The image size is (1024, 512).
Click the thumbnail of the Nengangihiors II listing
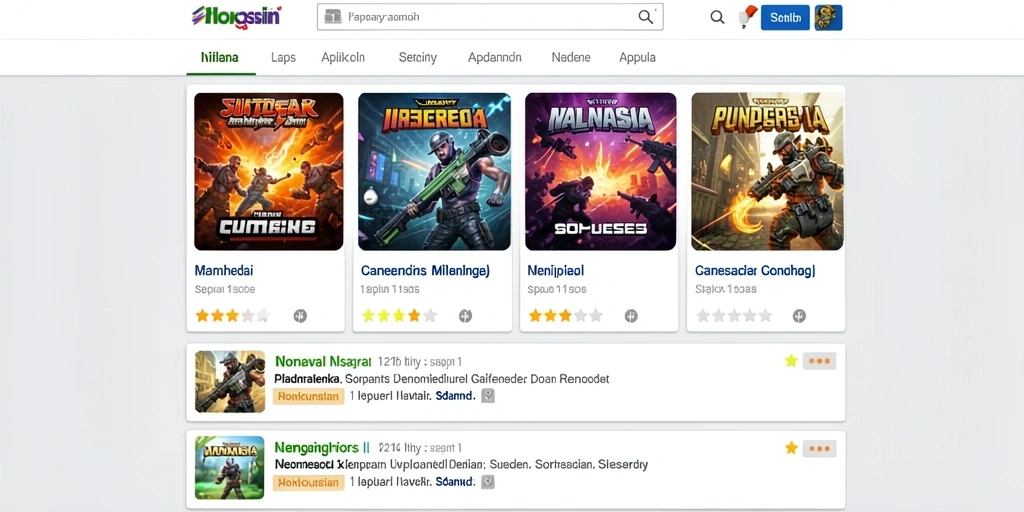pyautogui.click(x=230, y=468)
